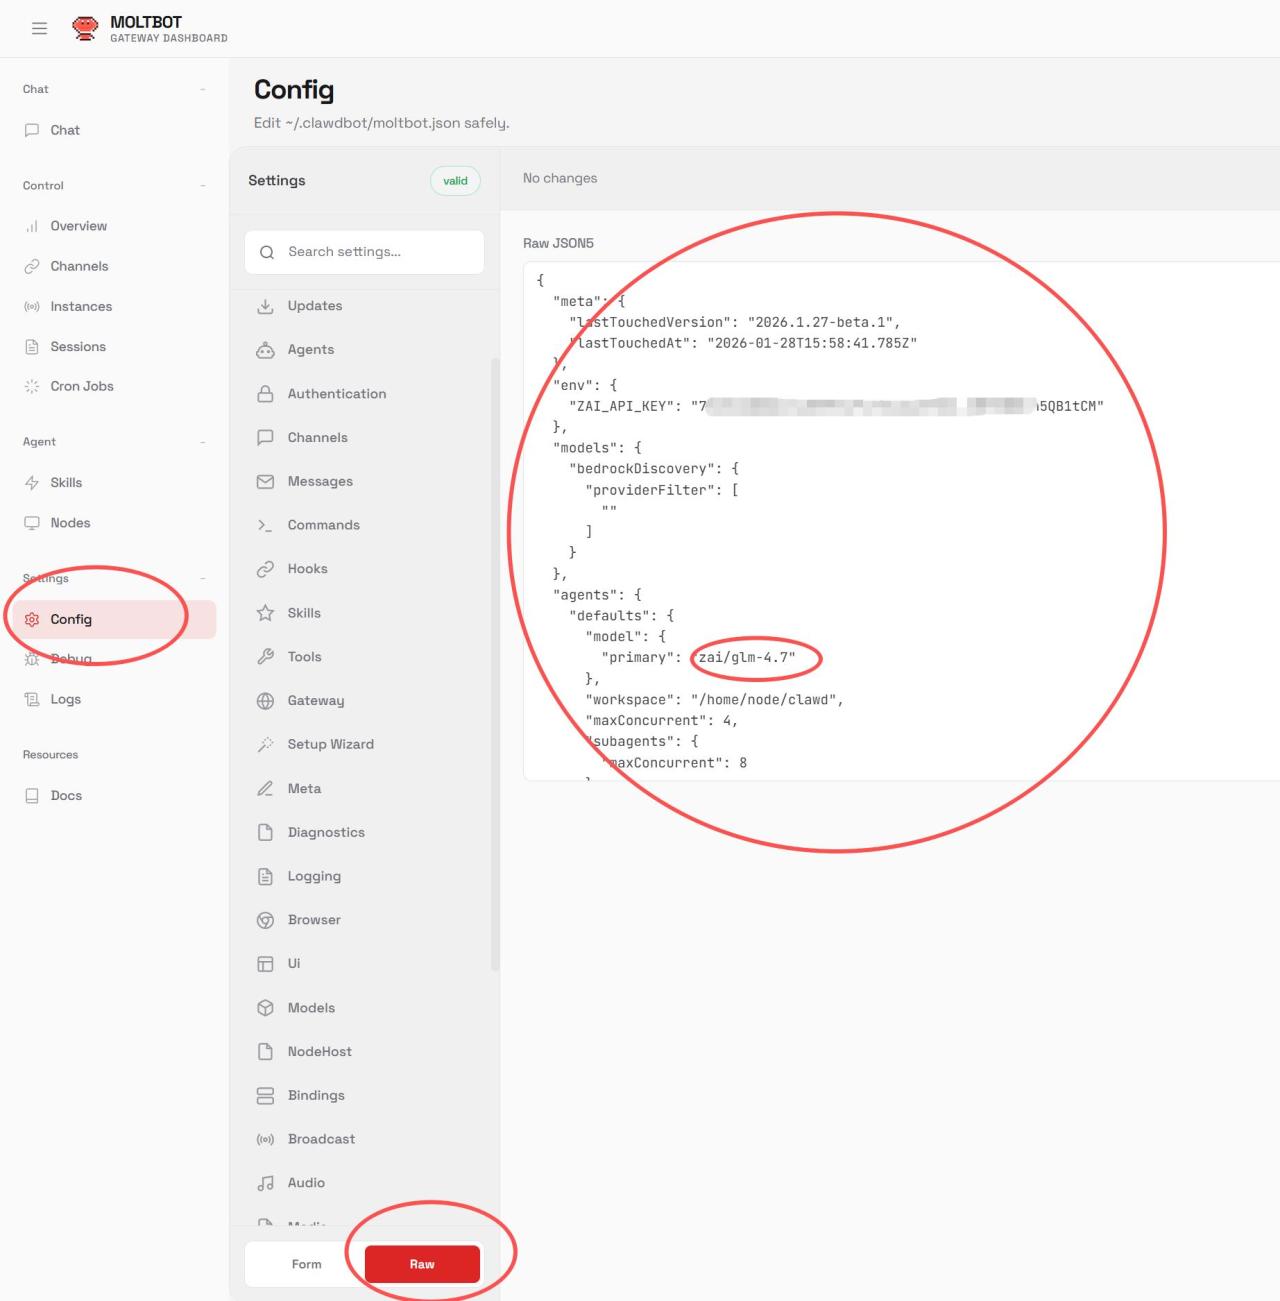The width and height of the screenshot is (1280, 1301).
Task: Click the Models cube icon
Action: point(265,1008)
